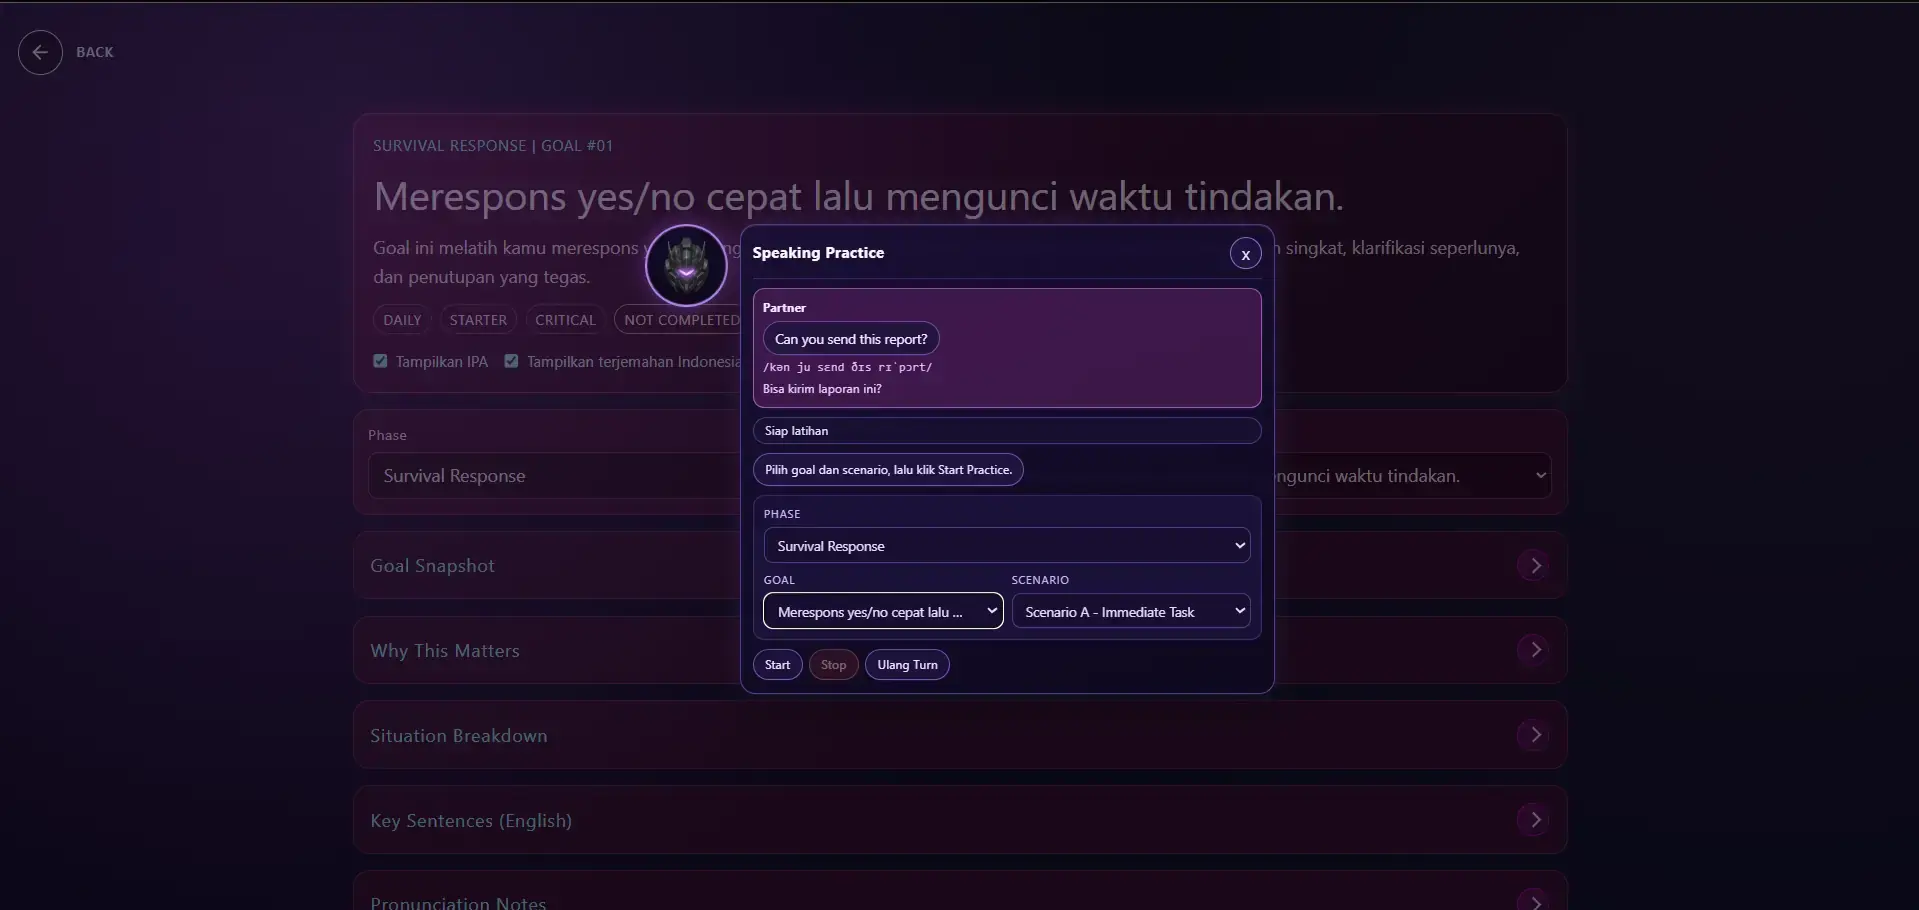Image resolution: width=1919 pixels, height=910 pixels.
Task: Expand the Why This Matters chevron
Action: pyautogui.click(x=1535, y=650)
